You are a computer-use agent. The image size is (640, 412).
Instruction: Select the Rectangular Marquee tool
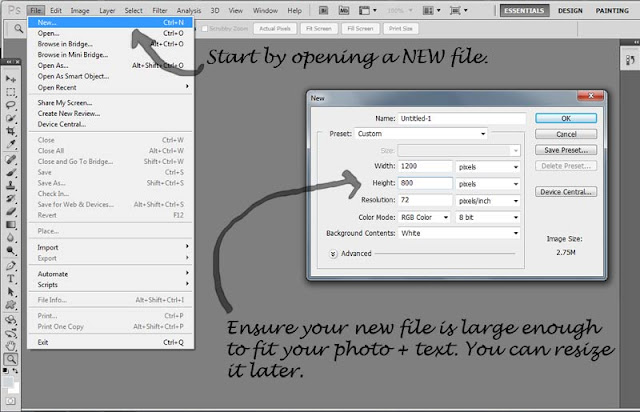coord(11,92)
